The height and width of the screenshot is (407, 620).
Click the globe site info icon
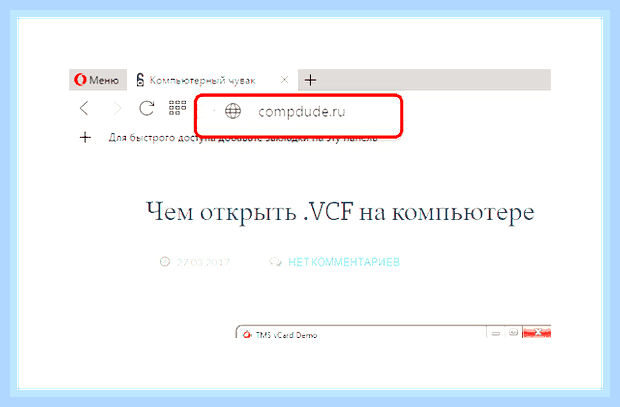pyautogui.click(x=233, y=111)
